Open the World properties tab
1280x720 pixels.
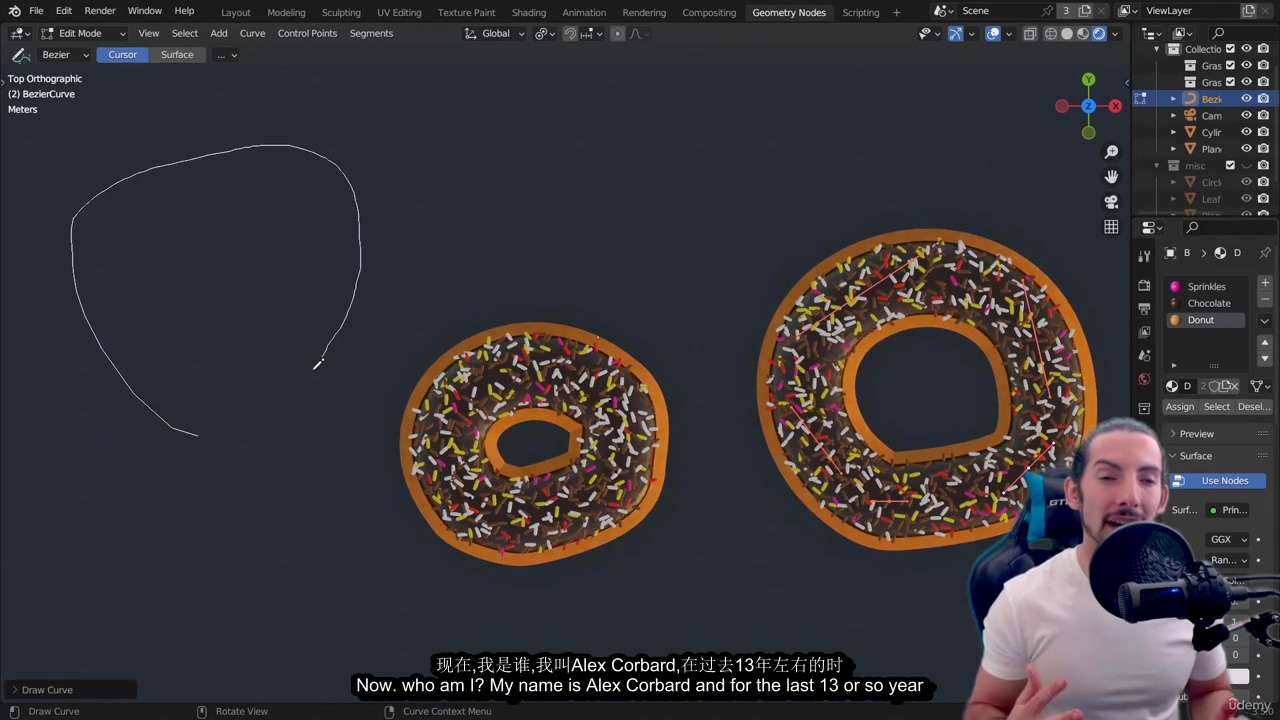(1144, 379)
